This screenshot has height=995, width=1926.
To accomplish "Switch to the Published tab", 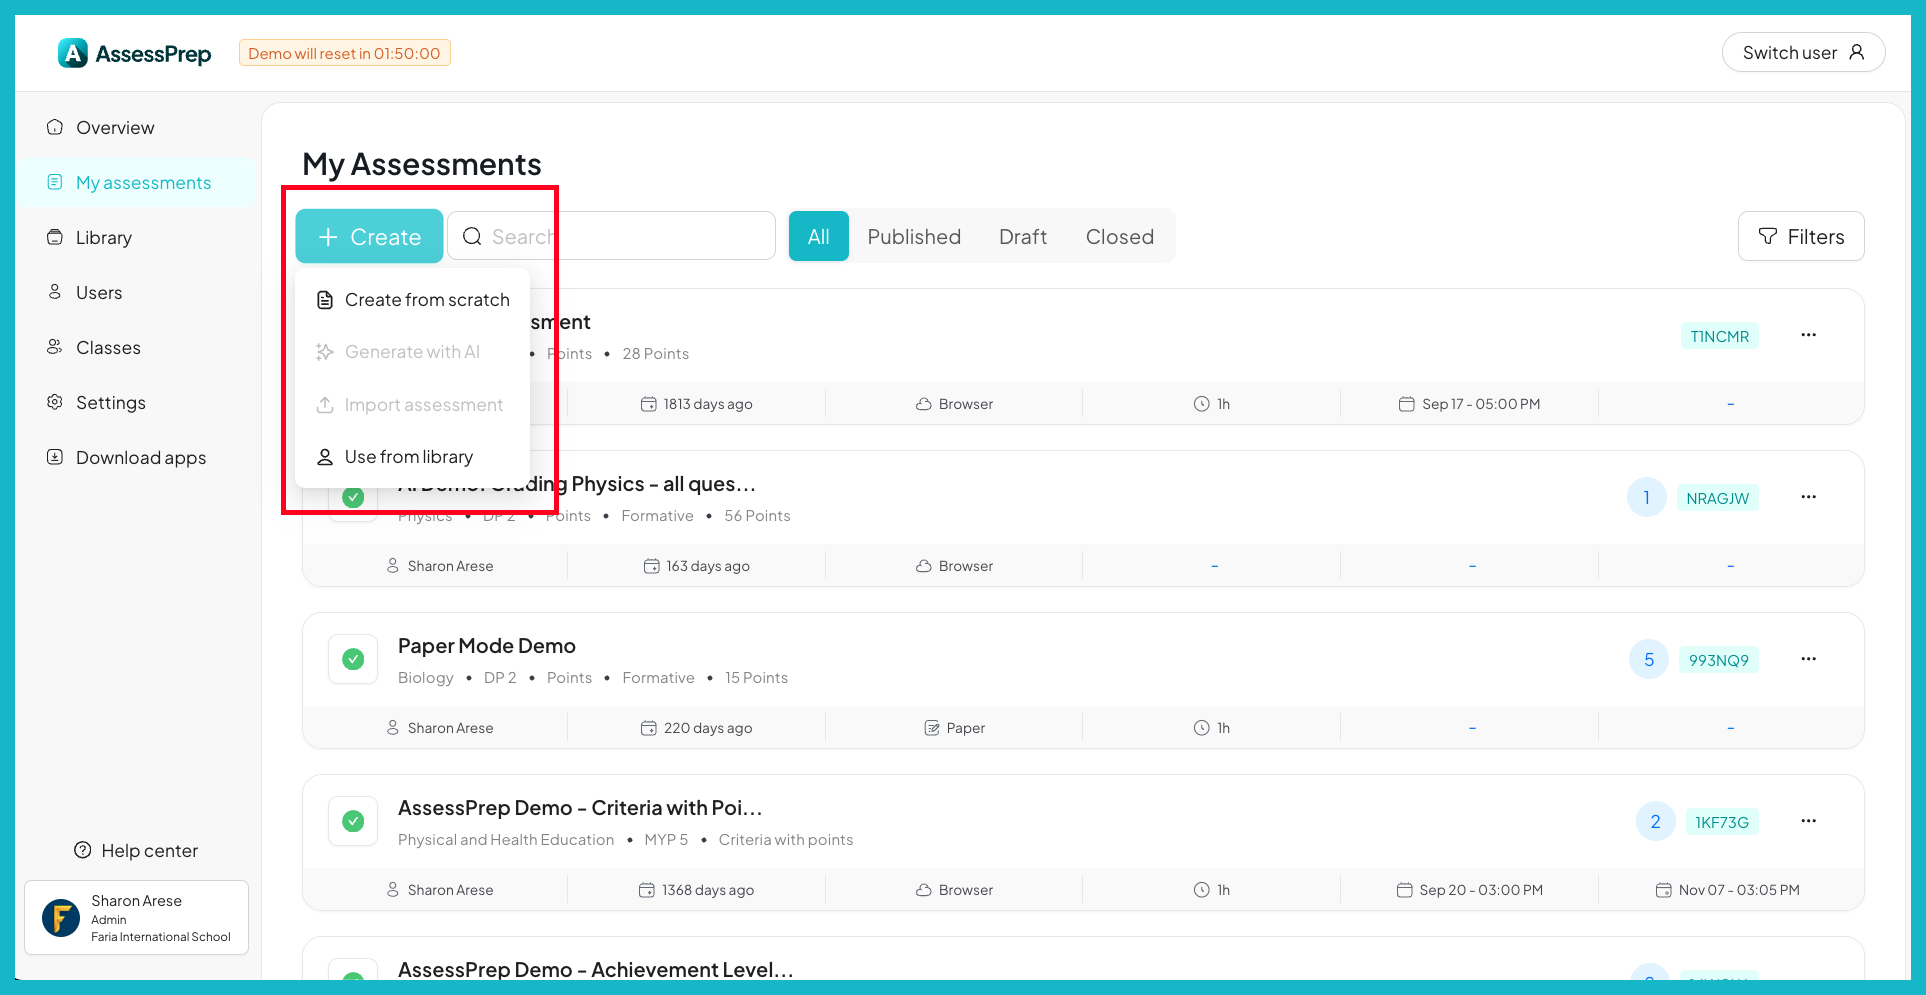I will pos(913,236).
